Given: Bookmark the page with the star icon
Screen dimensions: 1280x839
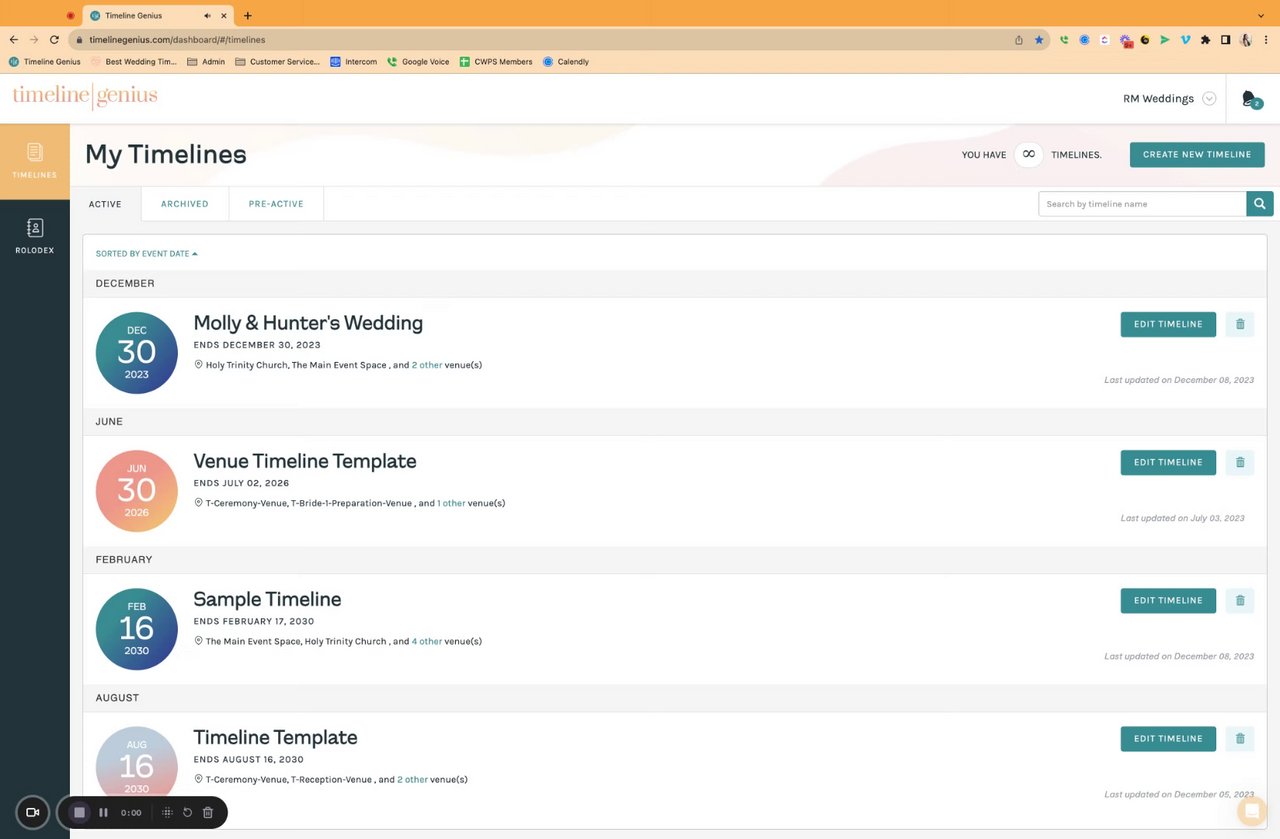Looking at the screenshot, I should [x=1039, y=40].
